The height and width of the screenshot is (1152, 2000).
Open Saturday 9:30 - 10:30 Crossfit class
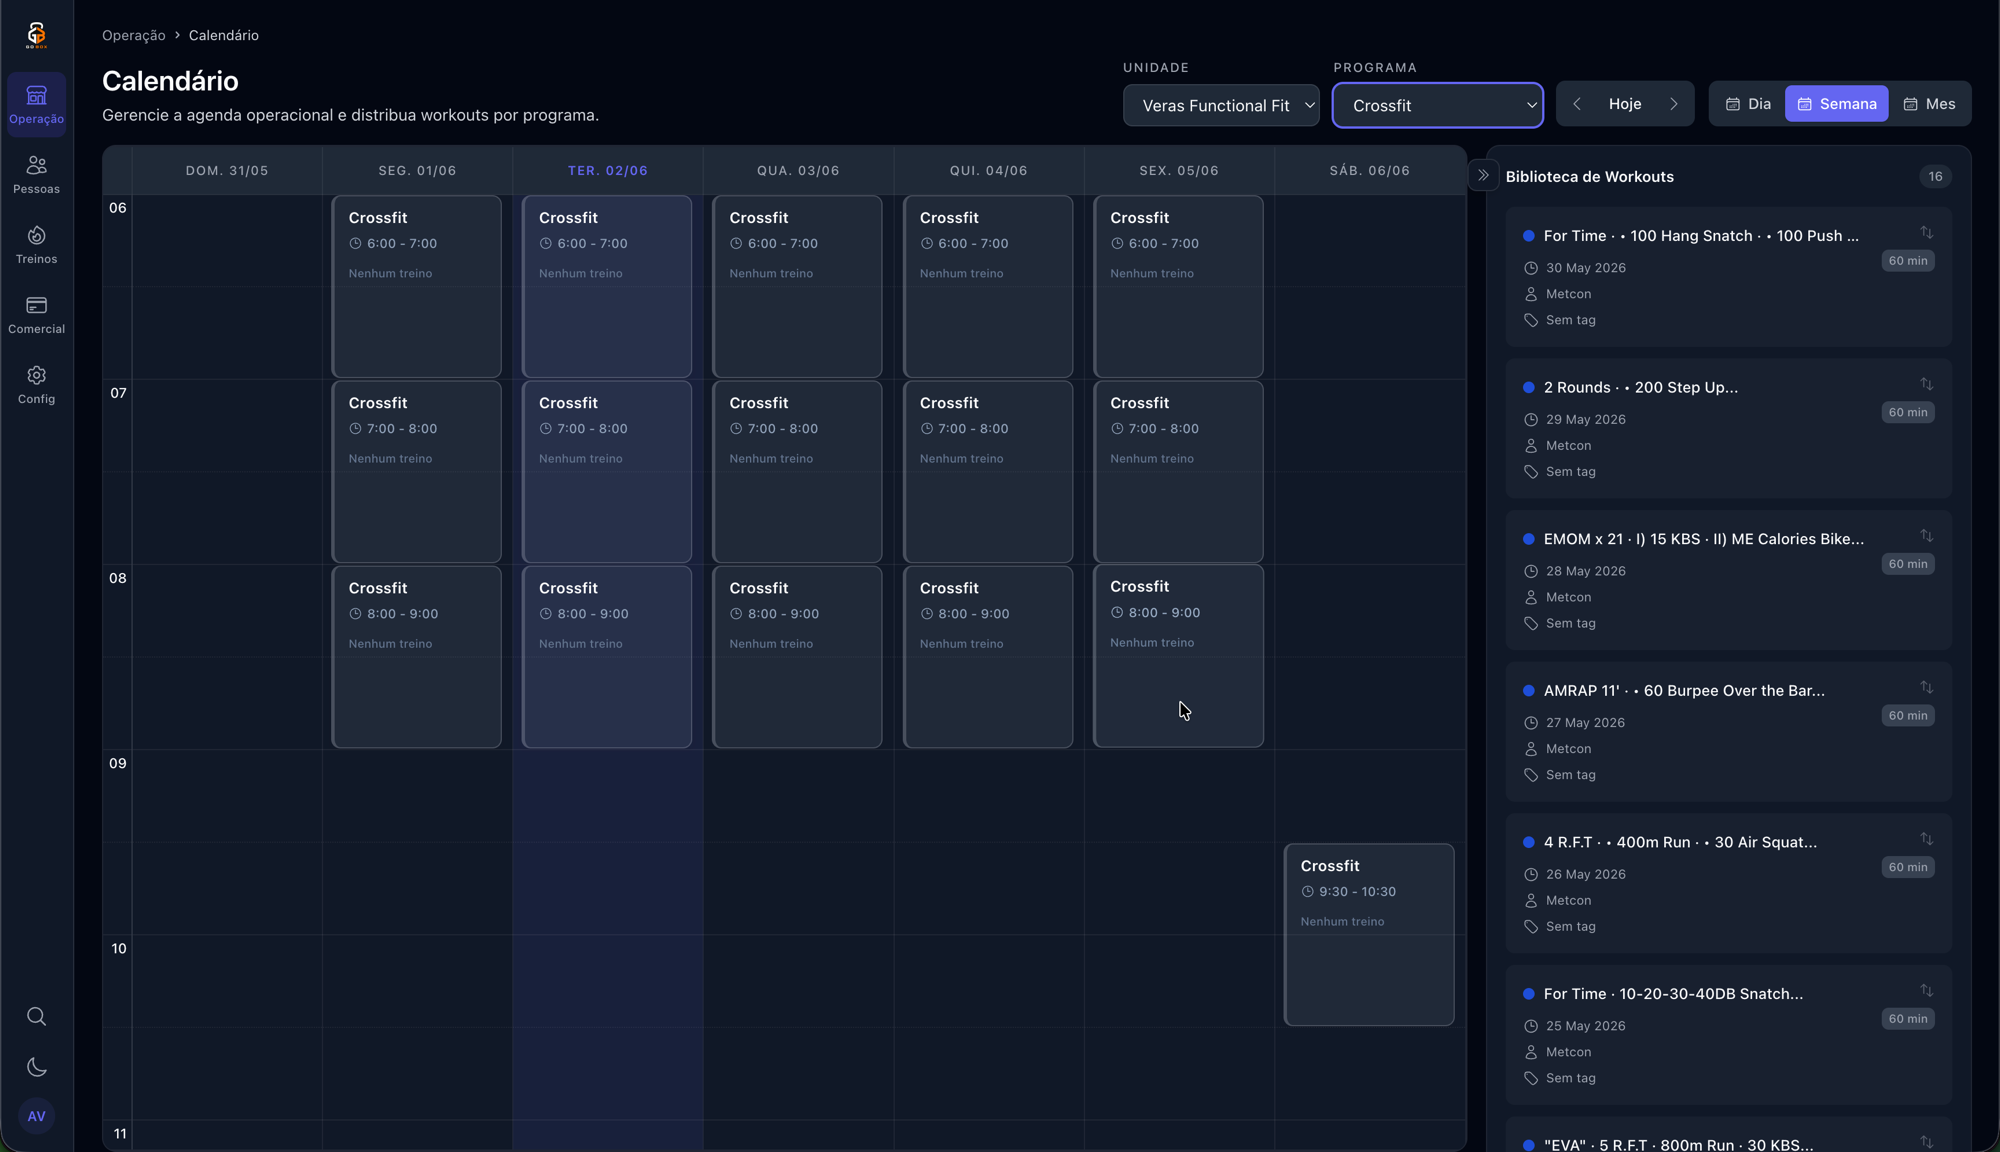1369,935
